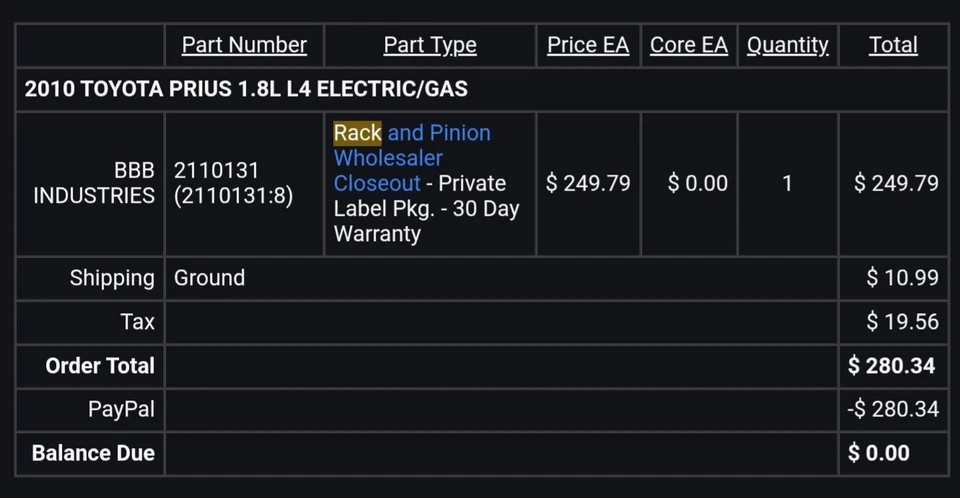960x498 pixels.
Task: Click the Core EA column header
Action: tap(689, 45)
